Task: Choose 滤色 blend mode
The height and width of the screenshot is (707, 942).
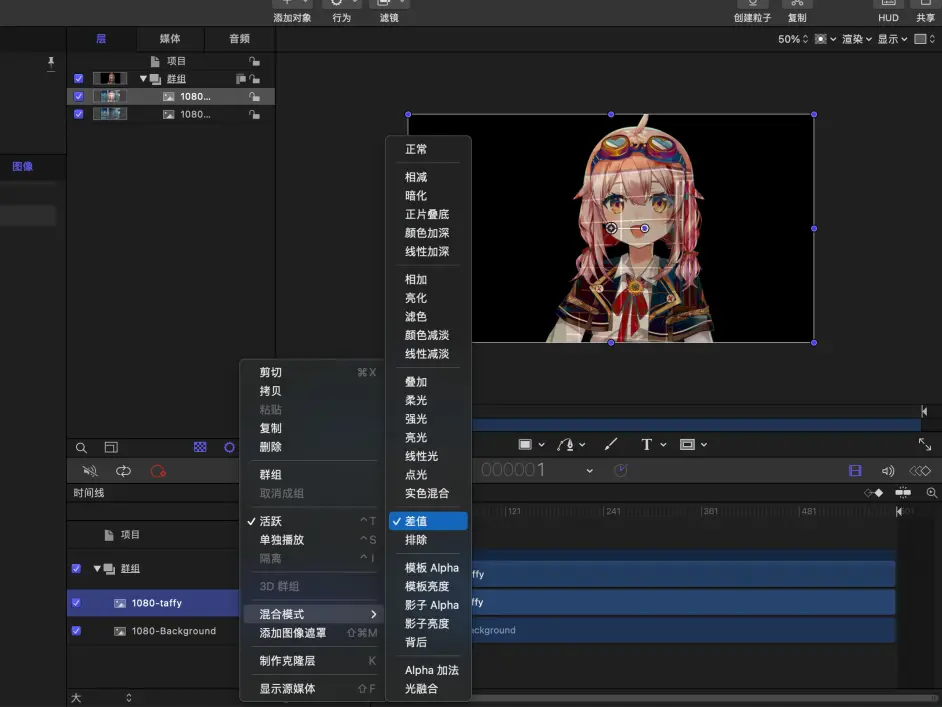Action: 428,317
